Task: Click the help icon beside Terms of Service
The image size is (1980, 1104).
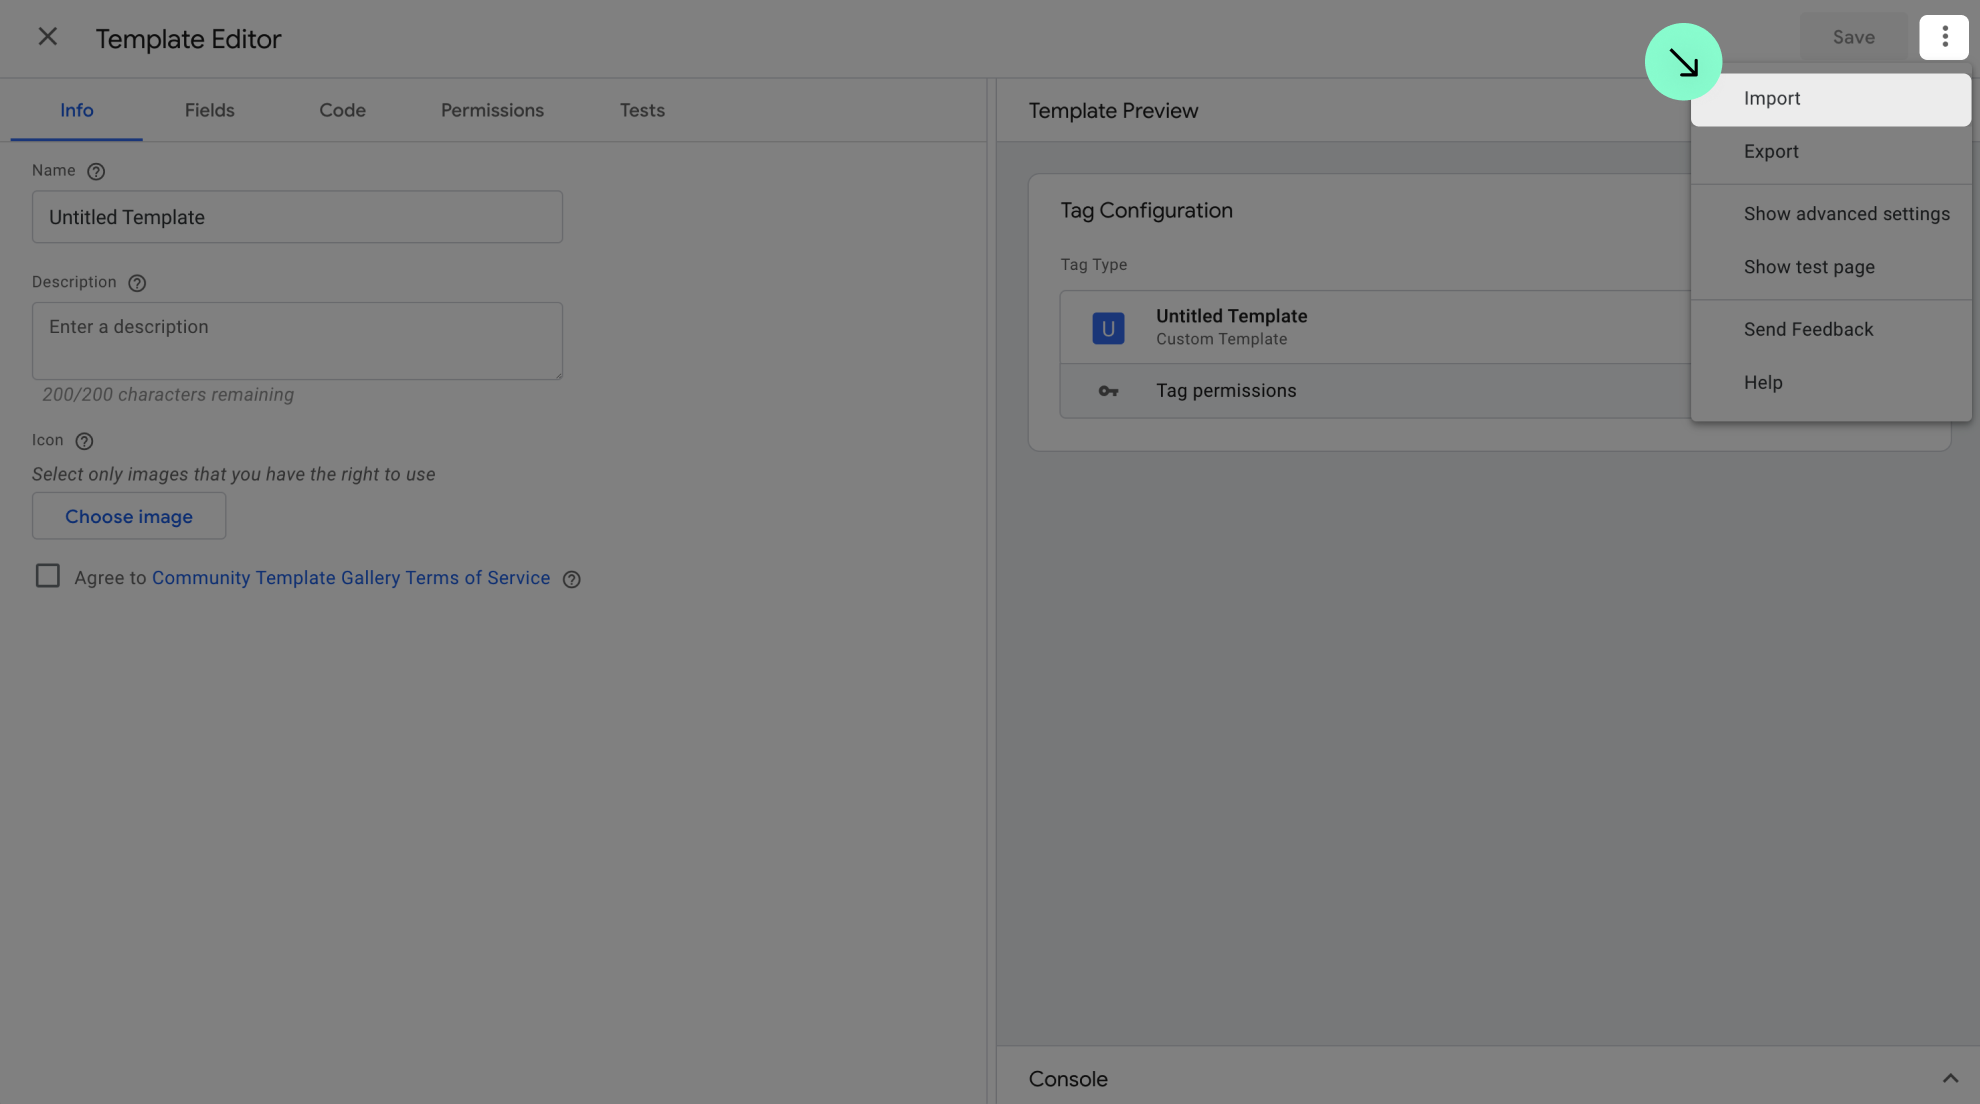Action: pos(571,579)
